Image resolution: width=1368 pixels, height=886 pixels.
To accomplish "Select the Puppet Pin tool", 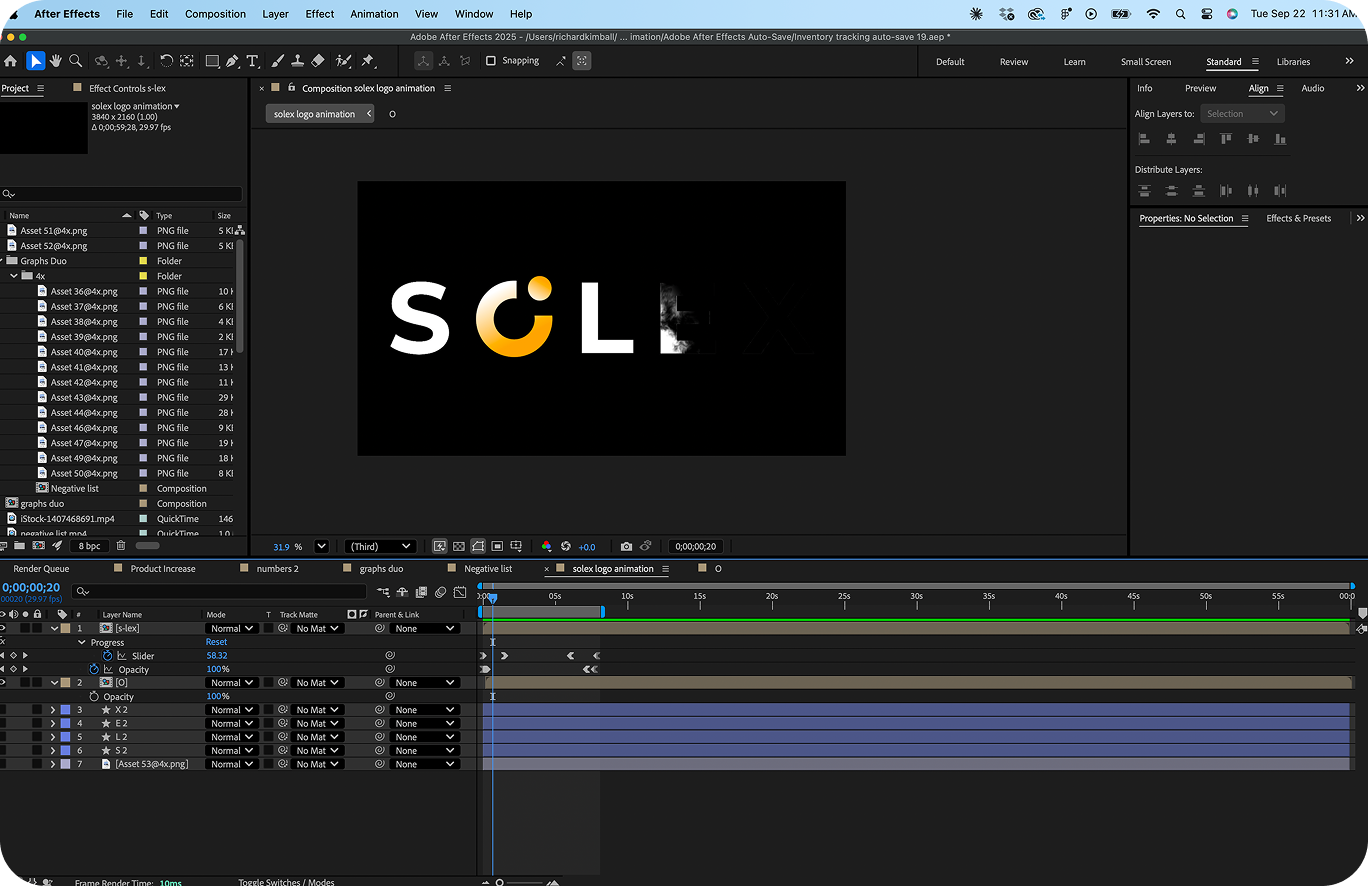I will point(367,61).
